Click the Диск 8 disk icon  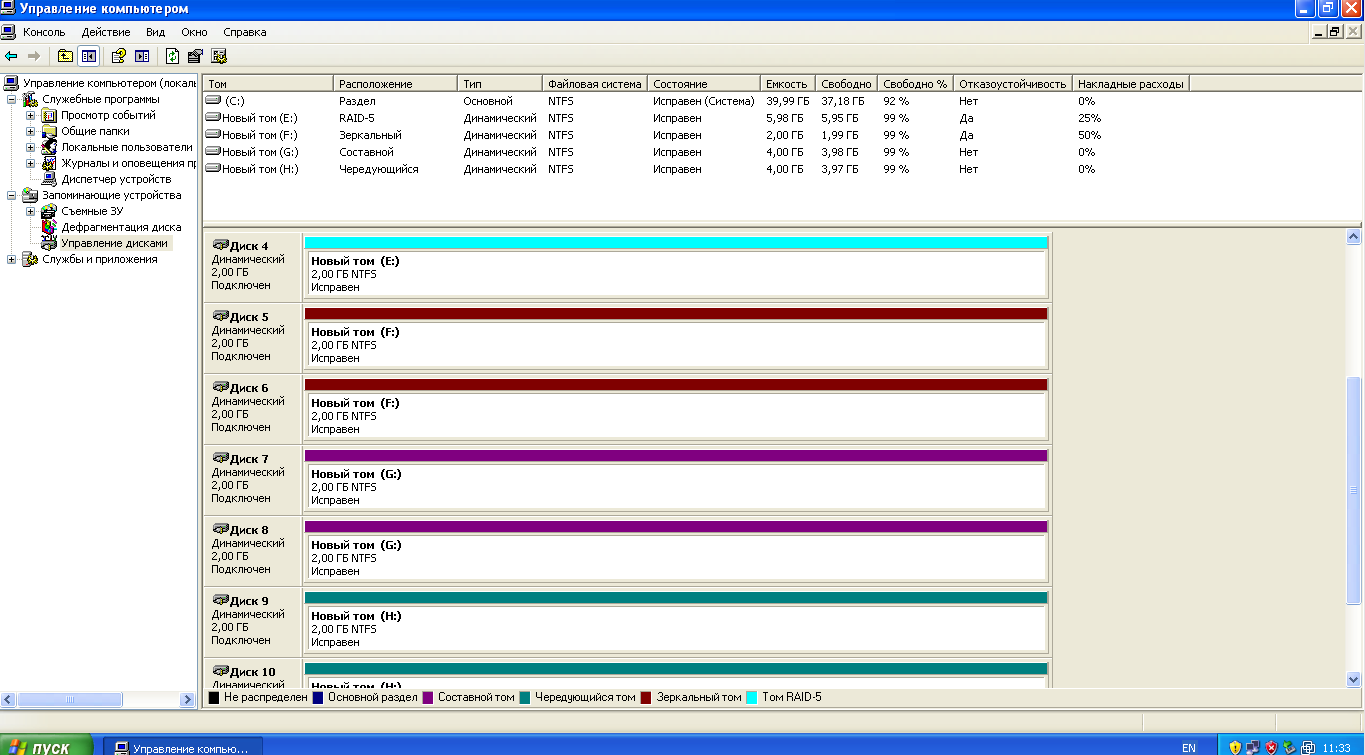221,529
